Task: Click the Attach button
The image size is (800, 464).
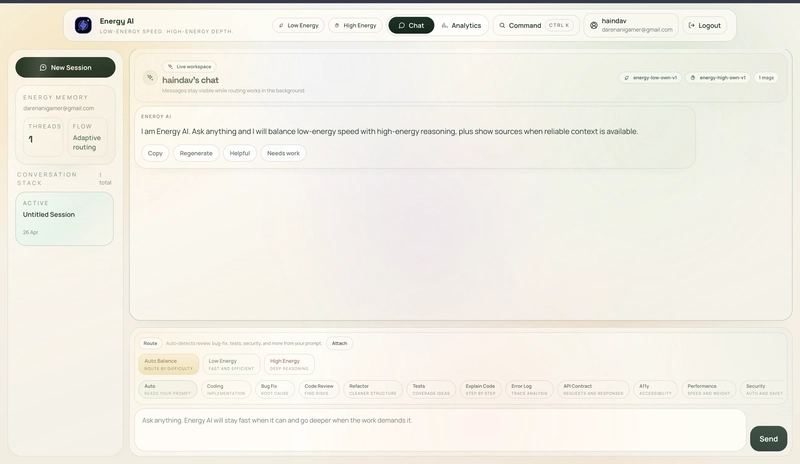Action: pyautogui.click(x=339, y=344)
